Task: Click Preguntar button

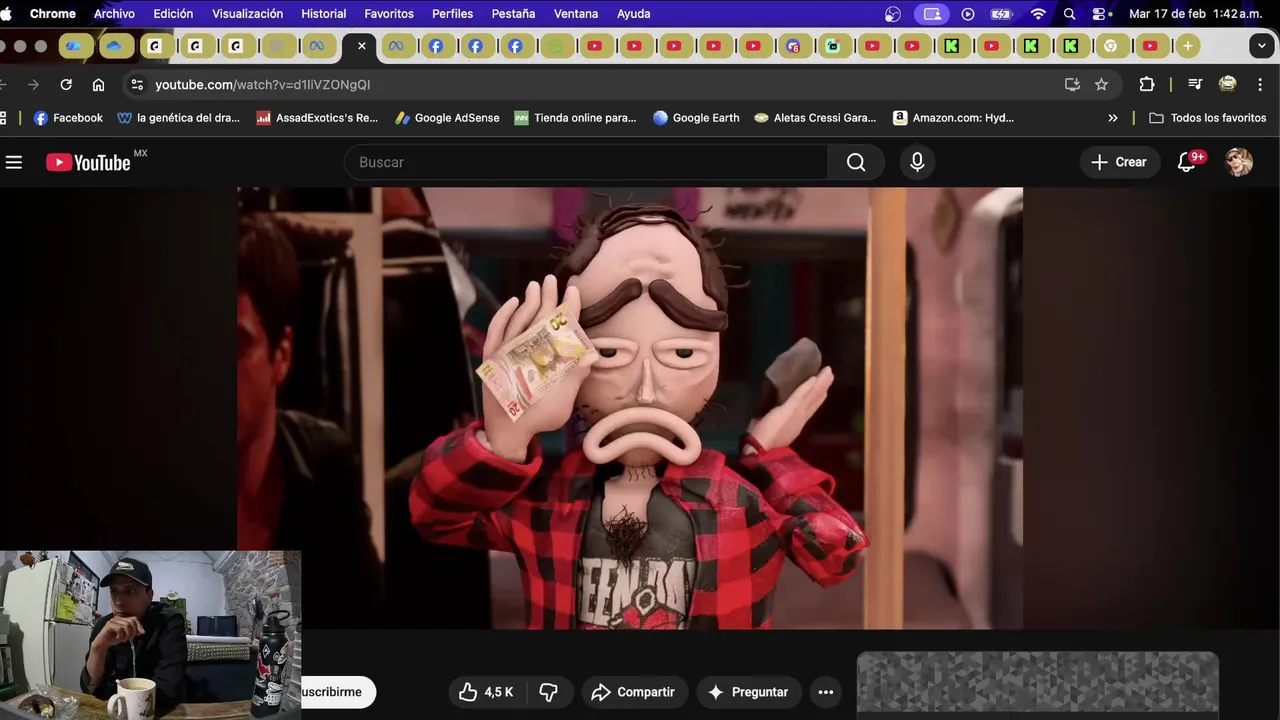Action: click(x=748, y=692)
